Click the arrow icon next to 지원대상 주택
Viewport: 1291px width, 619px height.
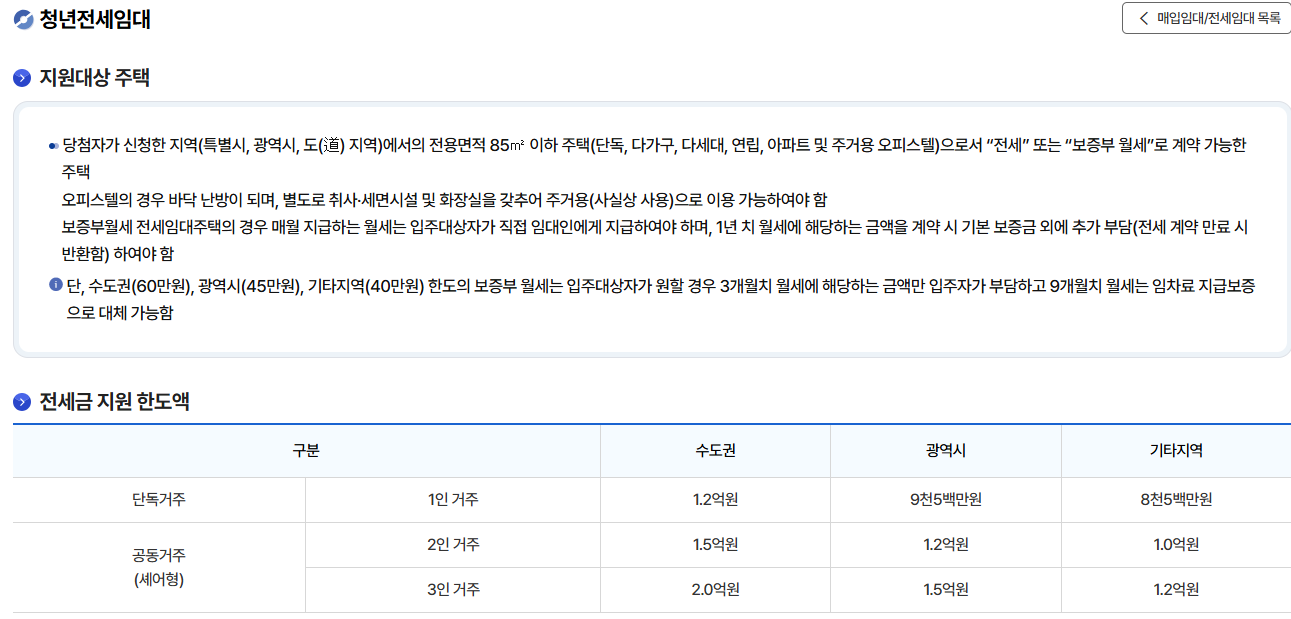click(22, 78)
